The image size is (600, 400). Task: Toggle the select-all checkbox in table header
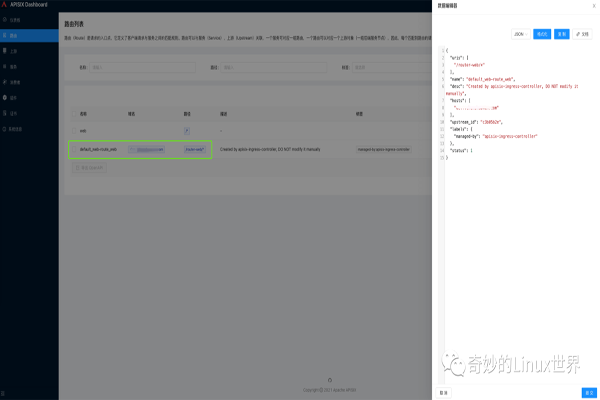(74, 114)
